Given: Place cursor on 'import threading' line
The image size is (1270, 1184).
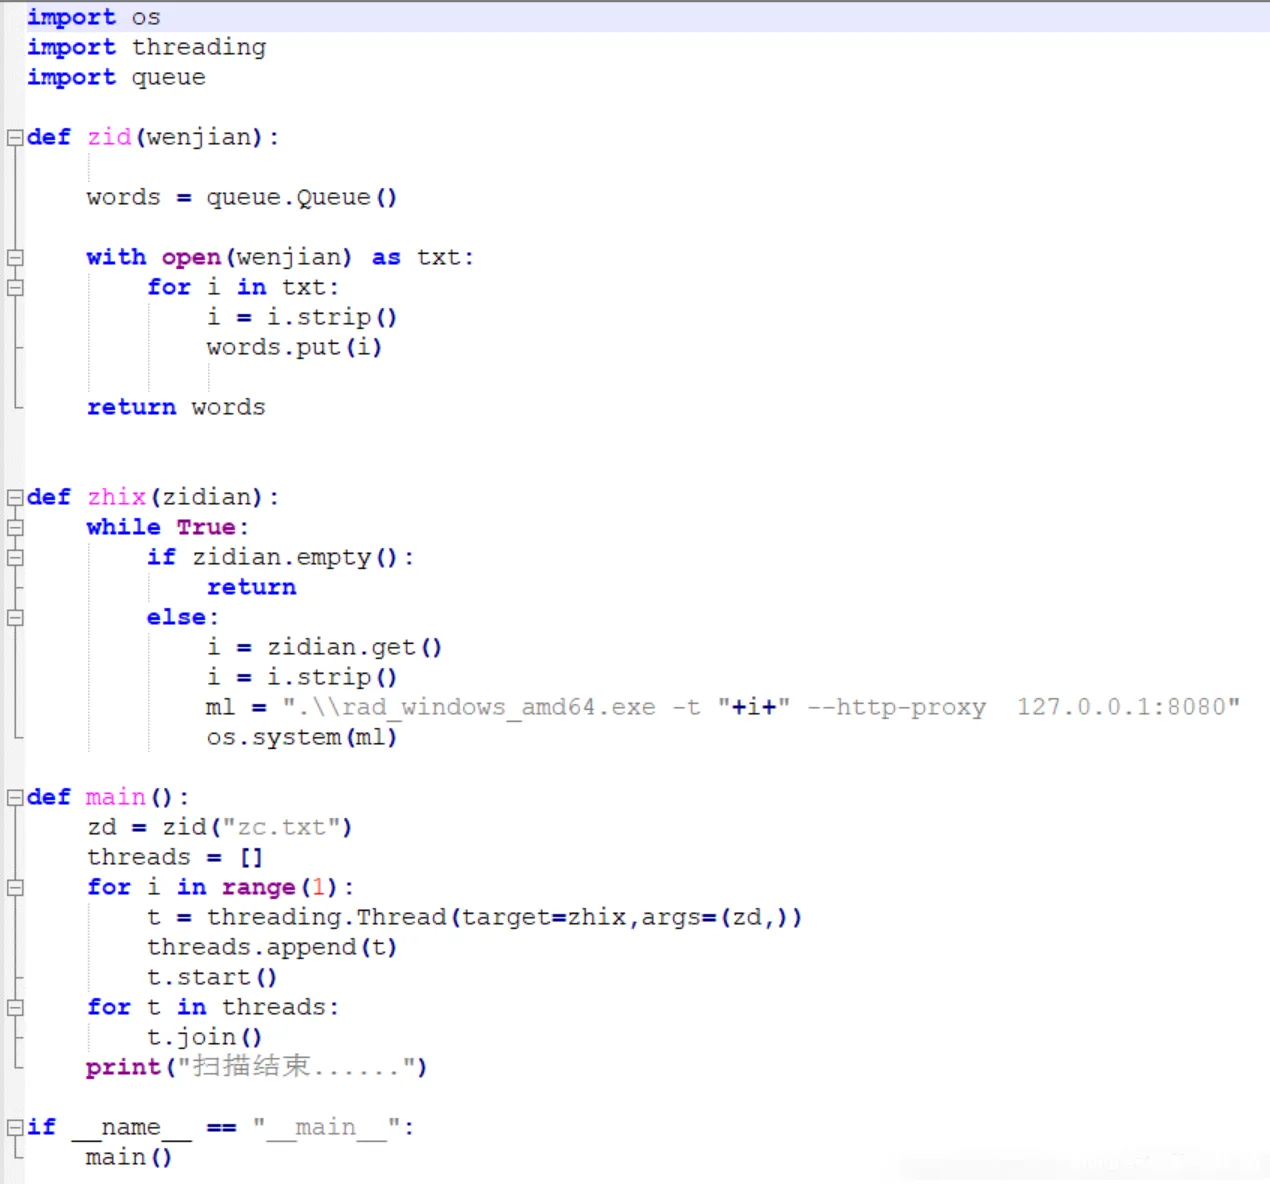Looking at the screenshot, I should click(146, 47).
